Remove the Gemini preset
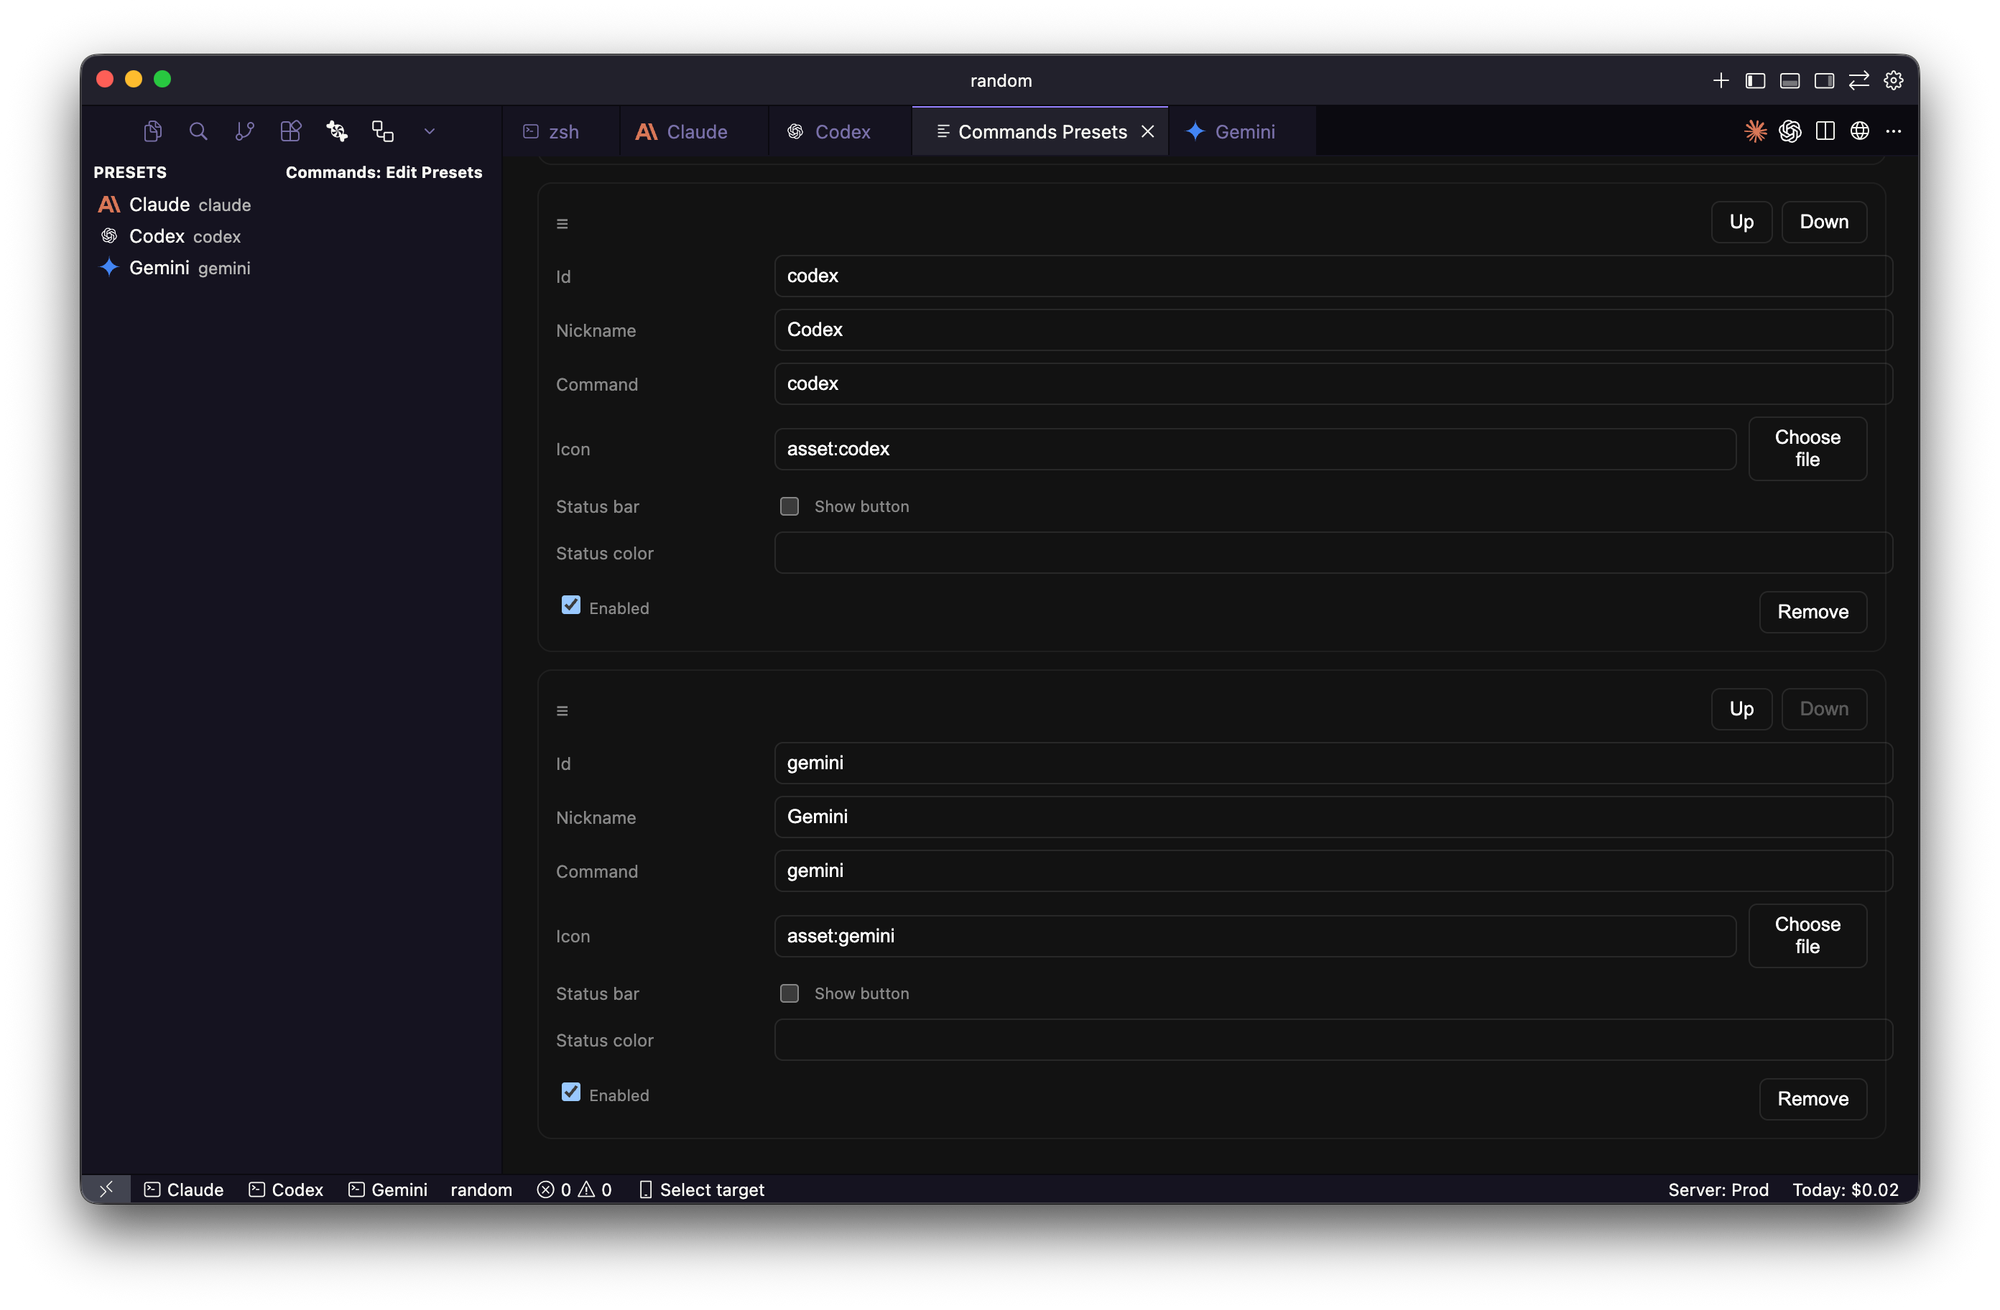This screenshot has width=2000, height=1310. [x=1812, y=1098]
